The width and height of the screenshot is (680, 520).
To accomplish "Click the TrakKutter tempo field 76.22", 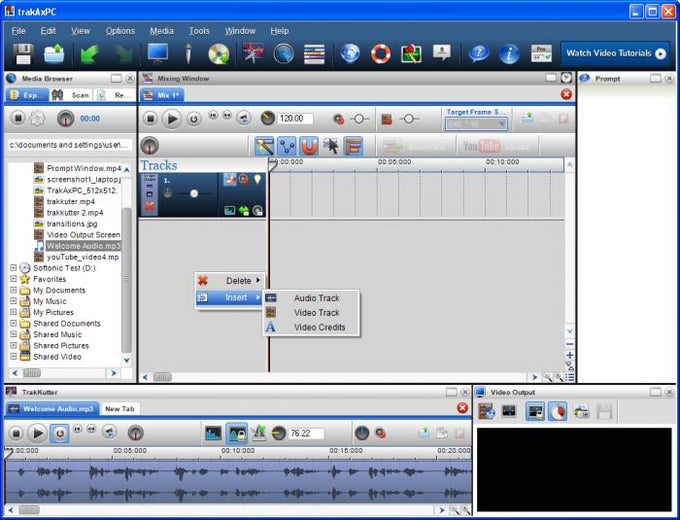I will (x=306, y=433).
